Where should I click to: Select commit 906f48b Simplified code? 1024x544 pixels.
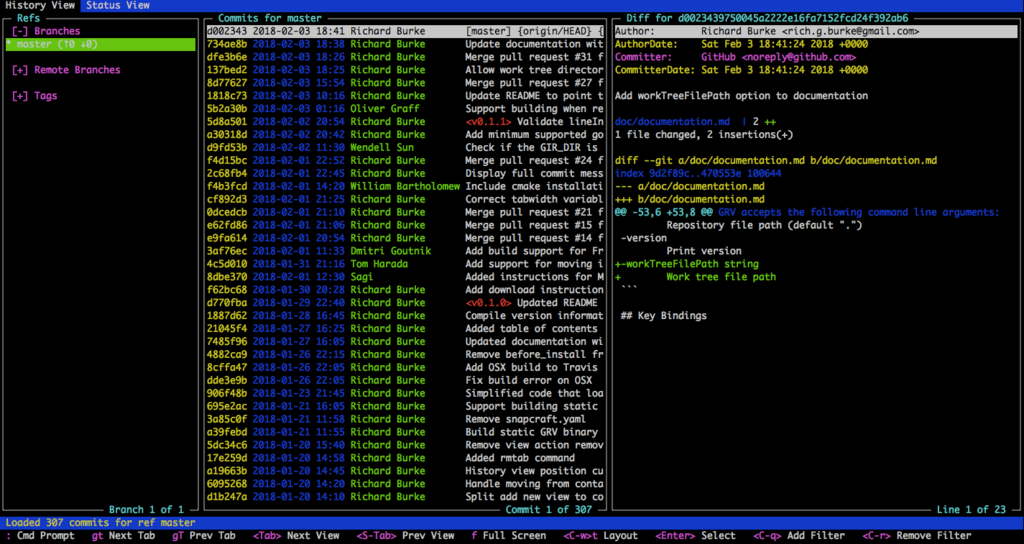tap(406, 393)
